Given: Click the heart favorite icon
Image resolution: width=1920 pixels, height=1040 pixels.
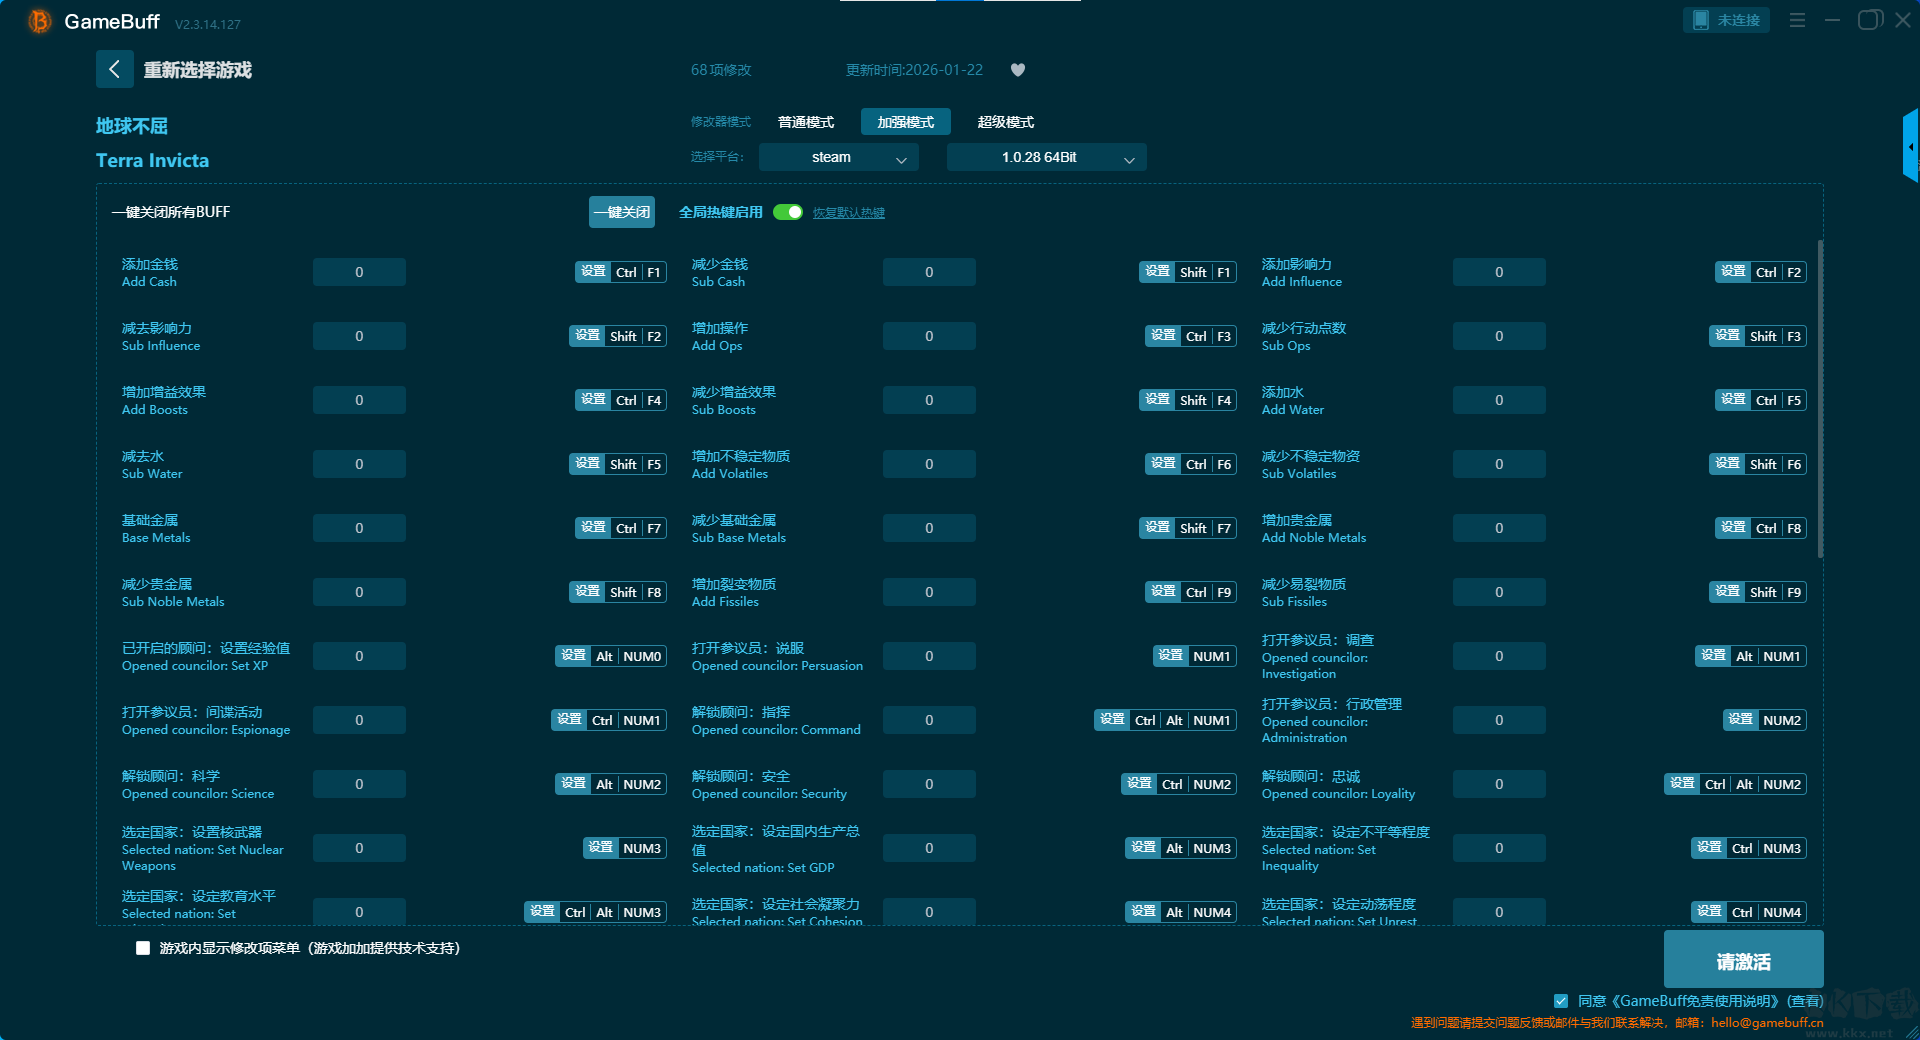Looking at the screenshot, I should point(1018,70).
